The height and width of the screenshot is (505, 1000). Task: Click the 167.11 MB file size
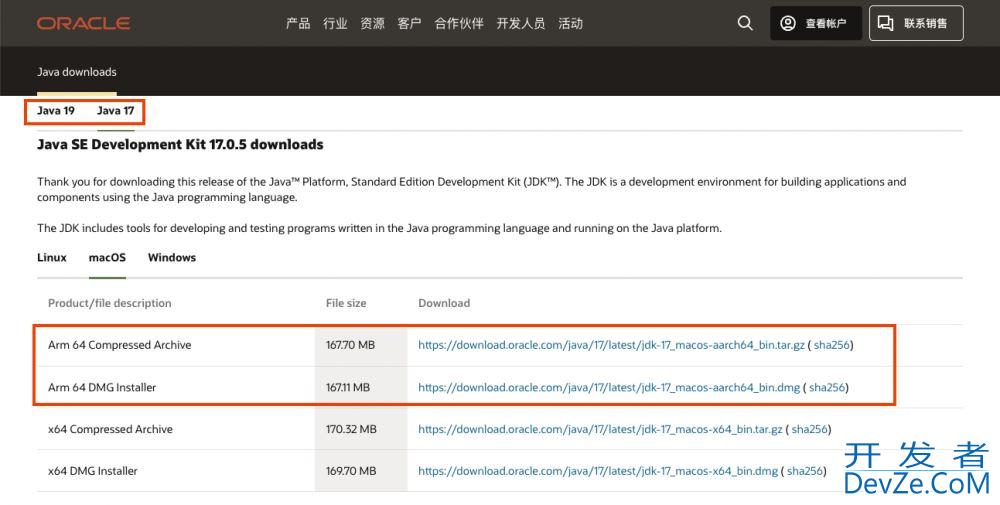[348, 387]
